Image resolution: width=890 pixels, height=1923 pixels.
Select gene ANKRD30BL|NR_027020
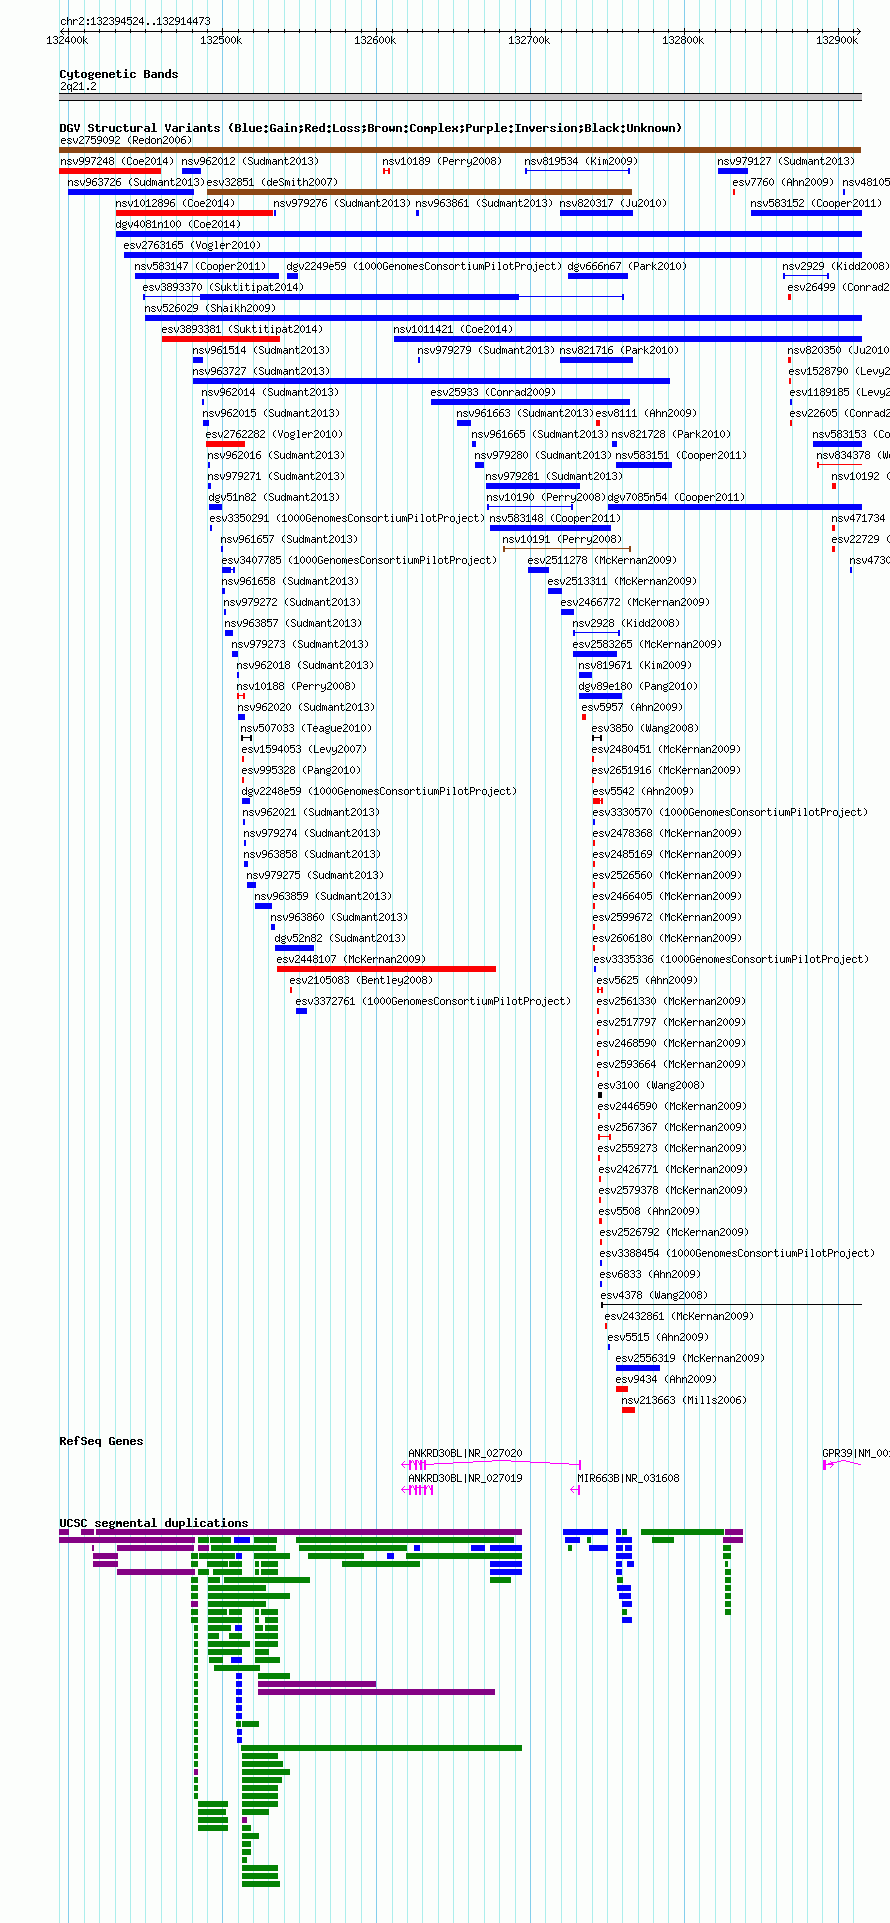[491, 1464]
